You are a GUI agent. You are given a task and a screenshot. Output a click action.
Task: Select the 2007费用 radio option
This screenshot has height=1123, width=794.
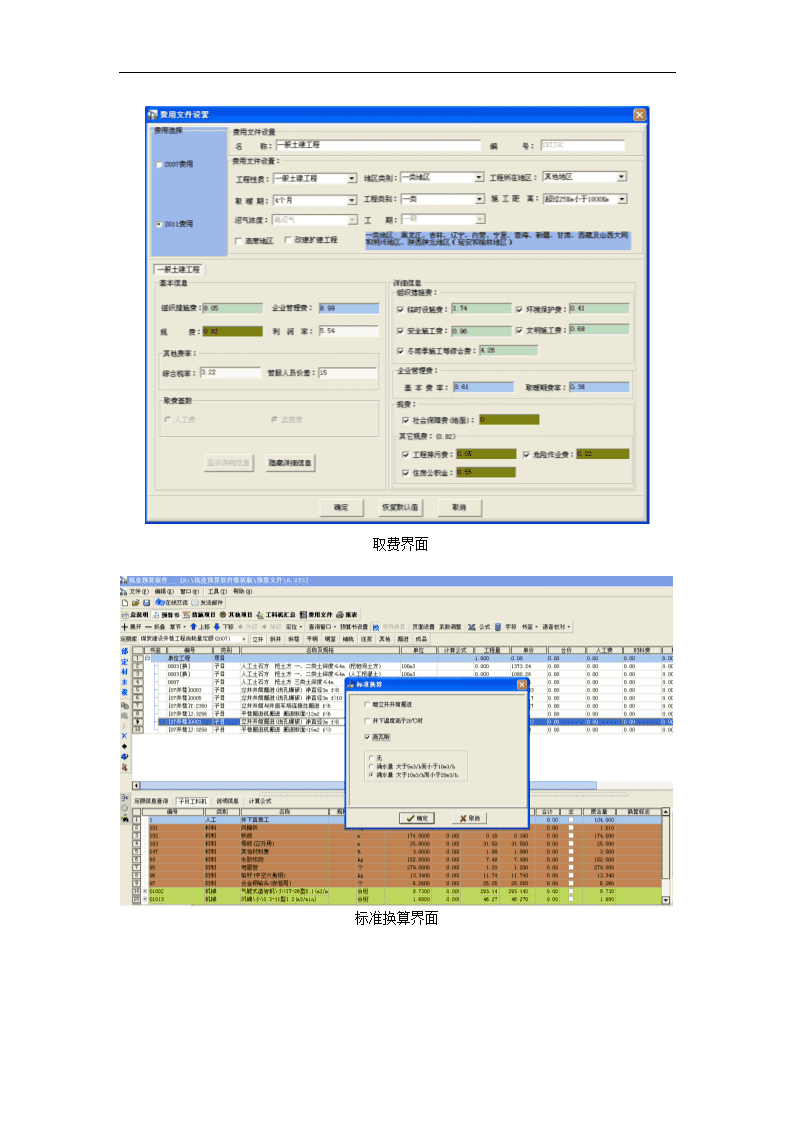point(159,164)
